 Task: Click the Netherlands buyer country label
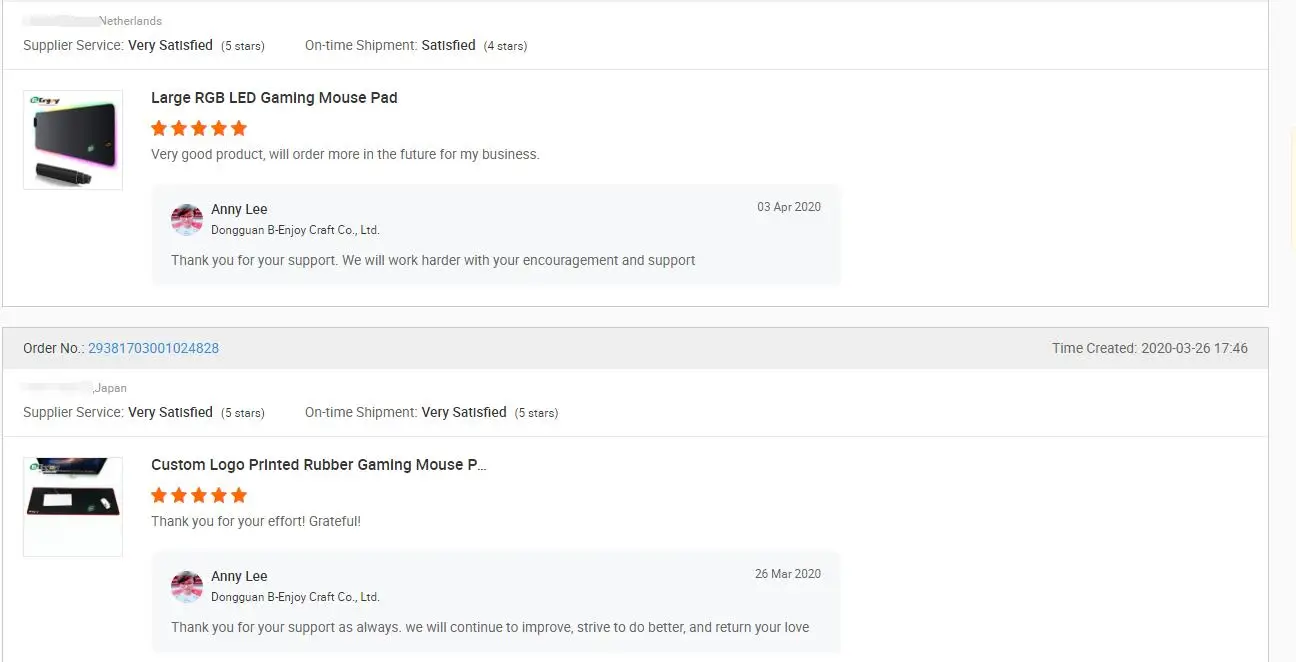coord(130,21)
